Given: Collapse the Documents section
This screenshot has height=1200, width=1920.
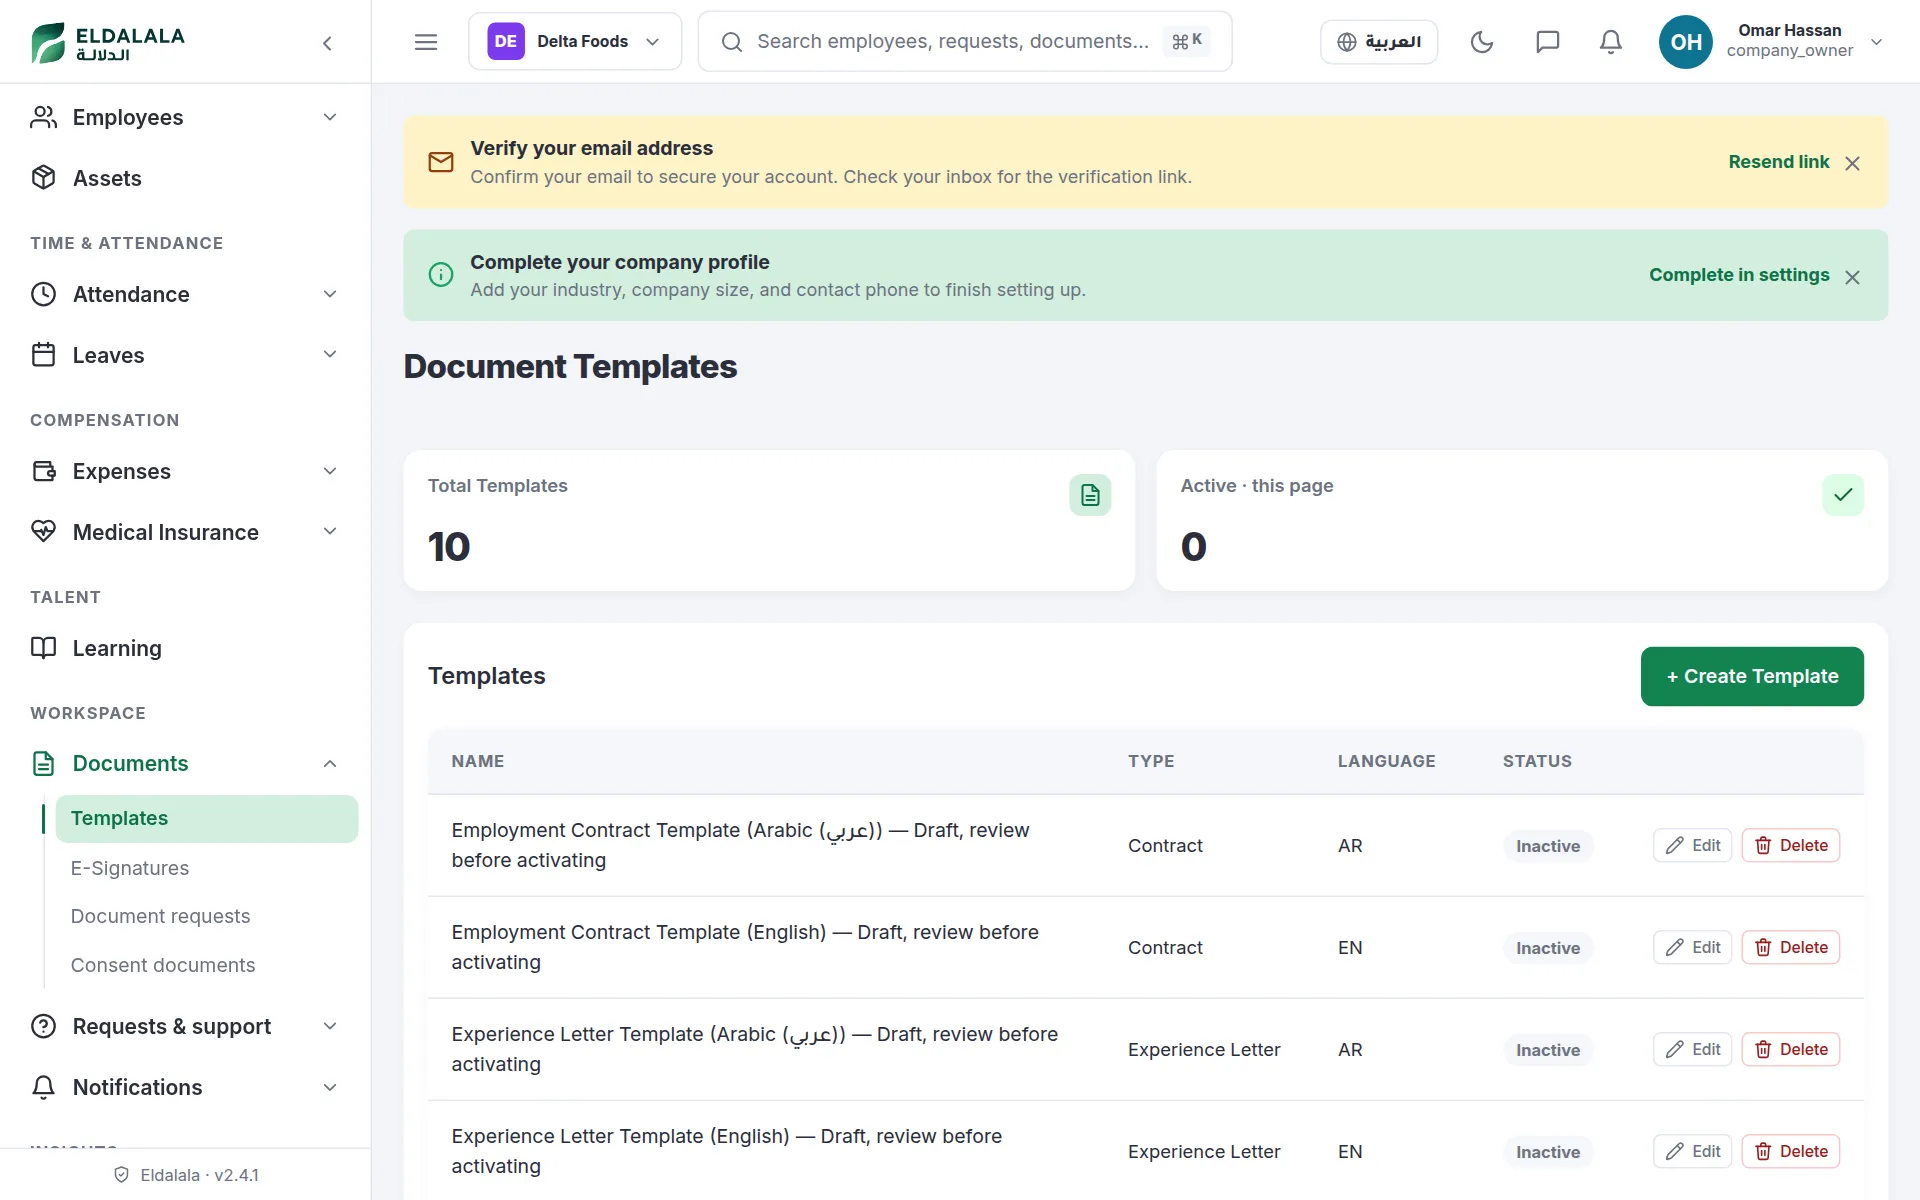Looking at the screenshot, I should (x=186, y=763).
